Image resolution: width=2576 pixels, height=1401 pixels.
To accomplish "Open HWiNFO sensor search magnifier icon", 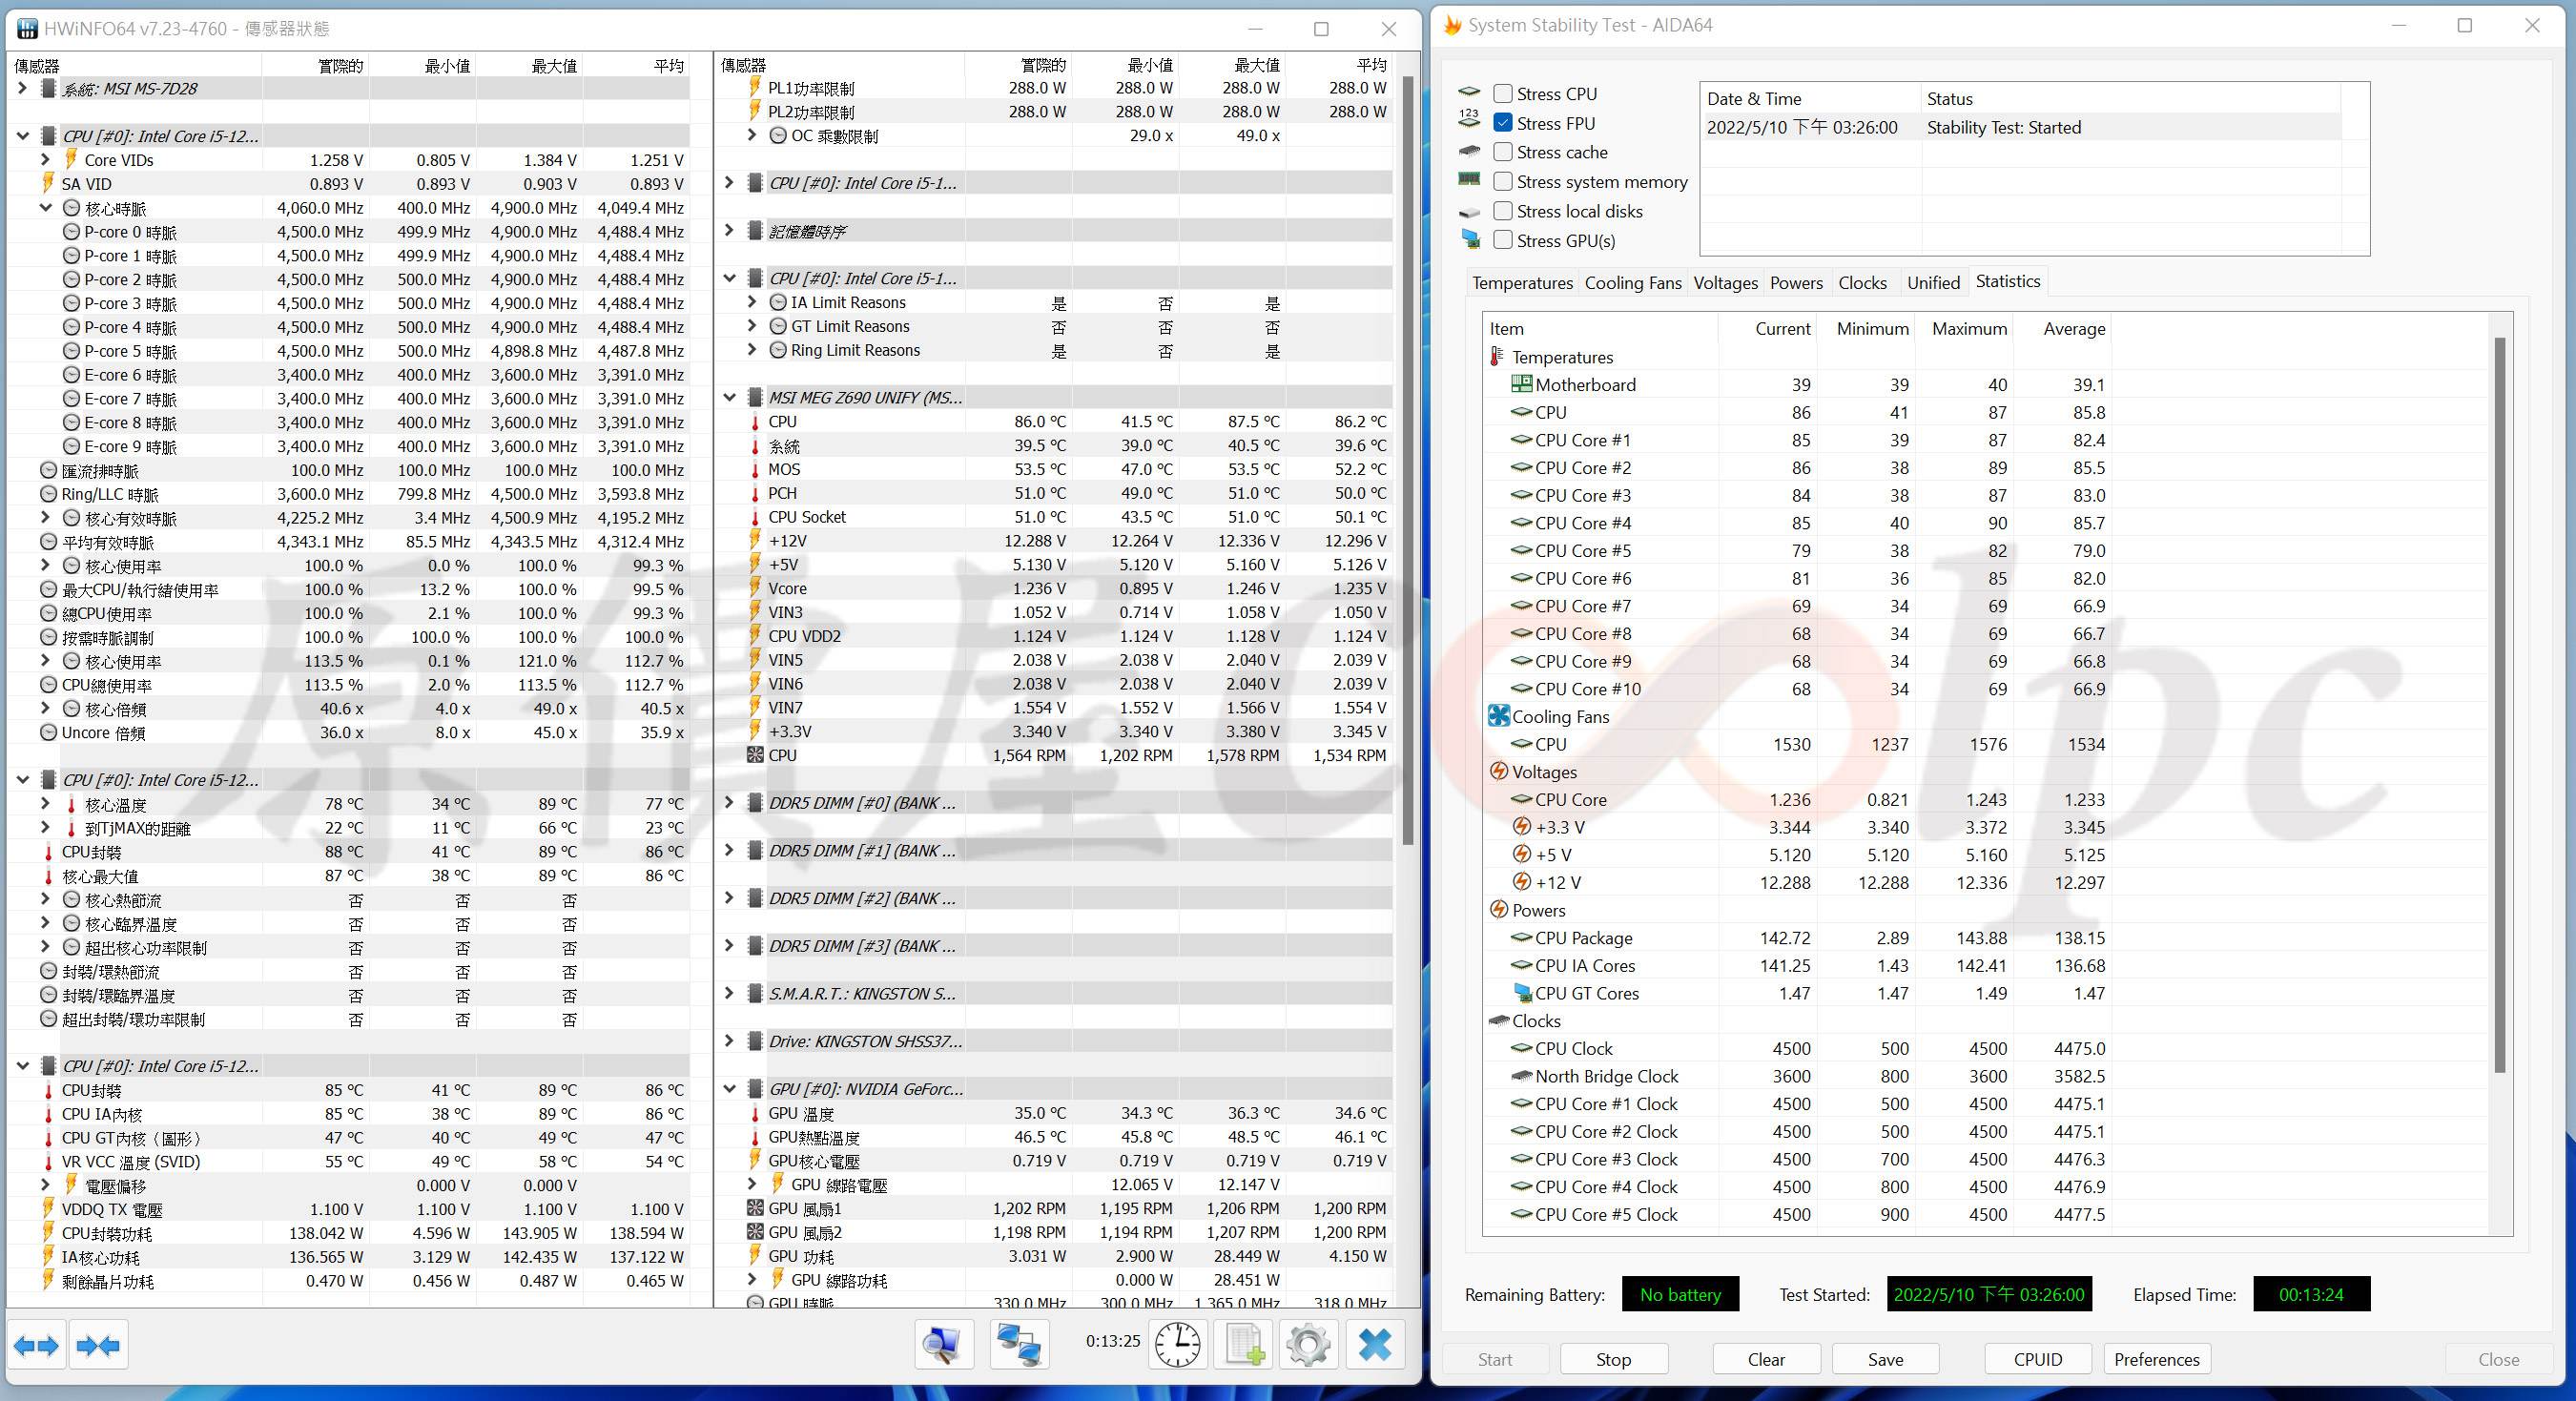I will coord(943,1344).
